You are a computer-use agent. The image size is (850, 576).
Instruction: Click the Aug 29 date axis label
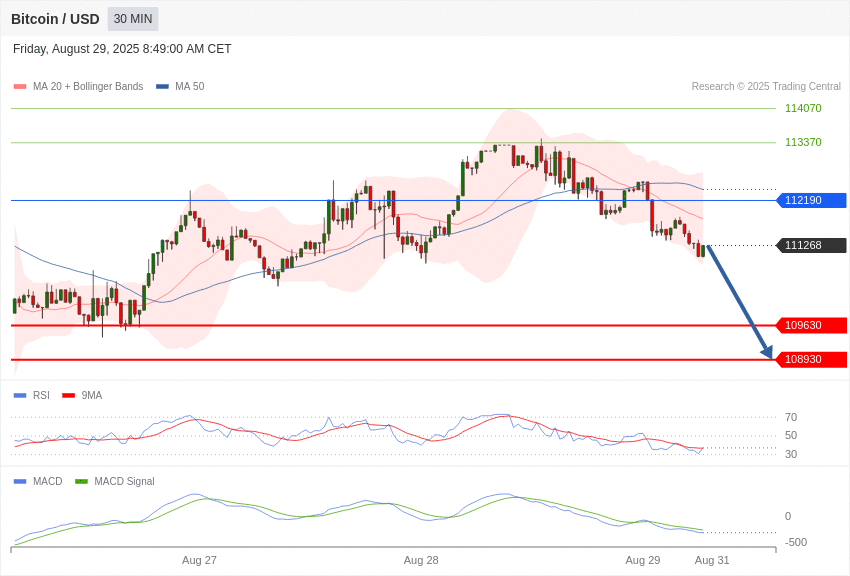pyautogui.click(x=643, y=560)
